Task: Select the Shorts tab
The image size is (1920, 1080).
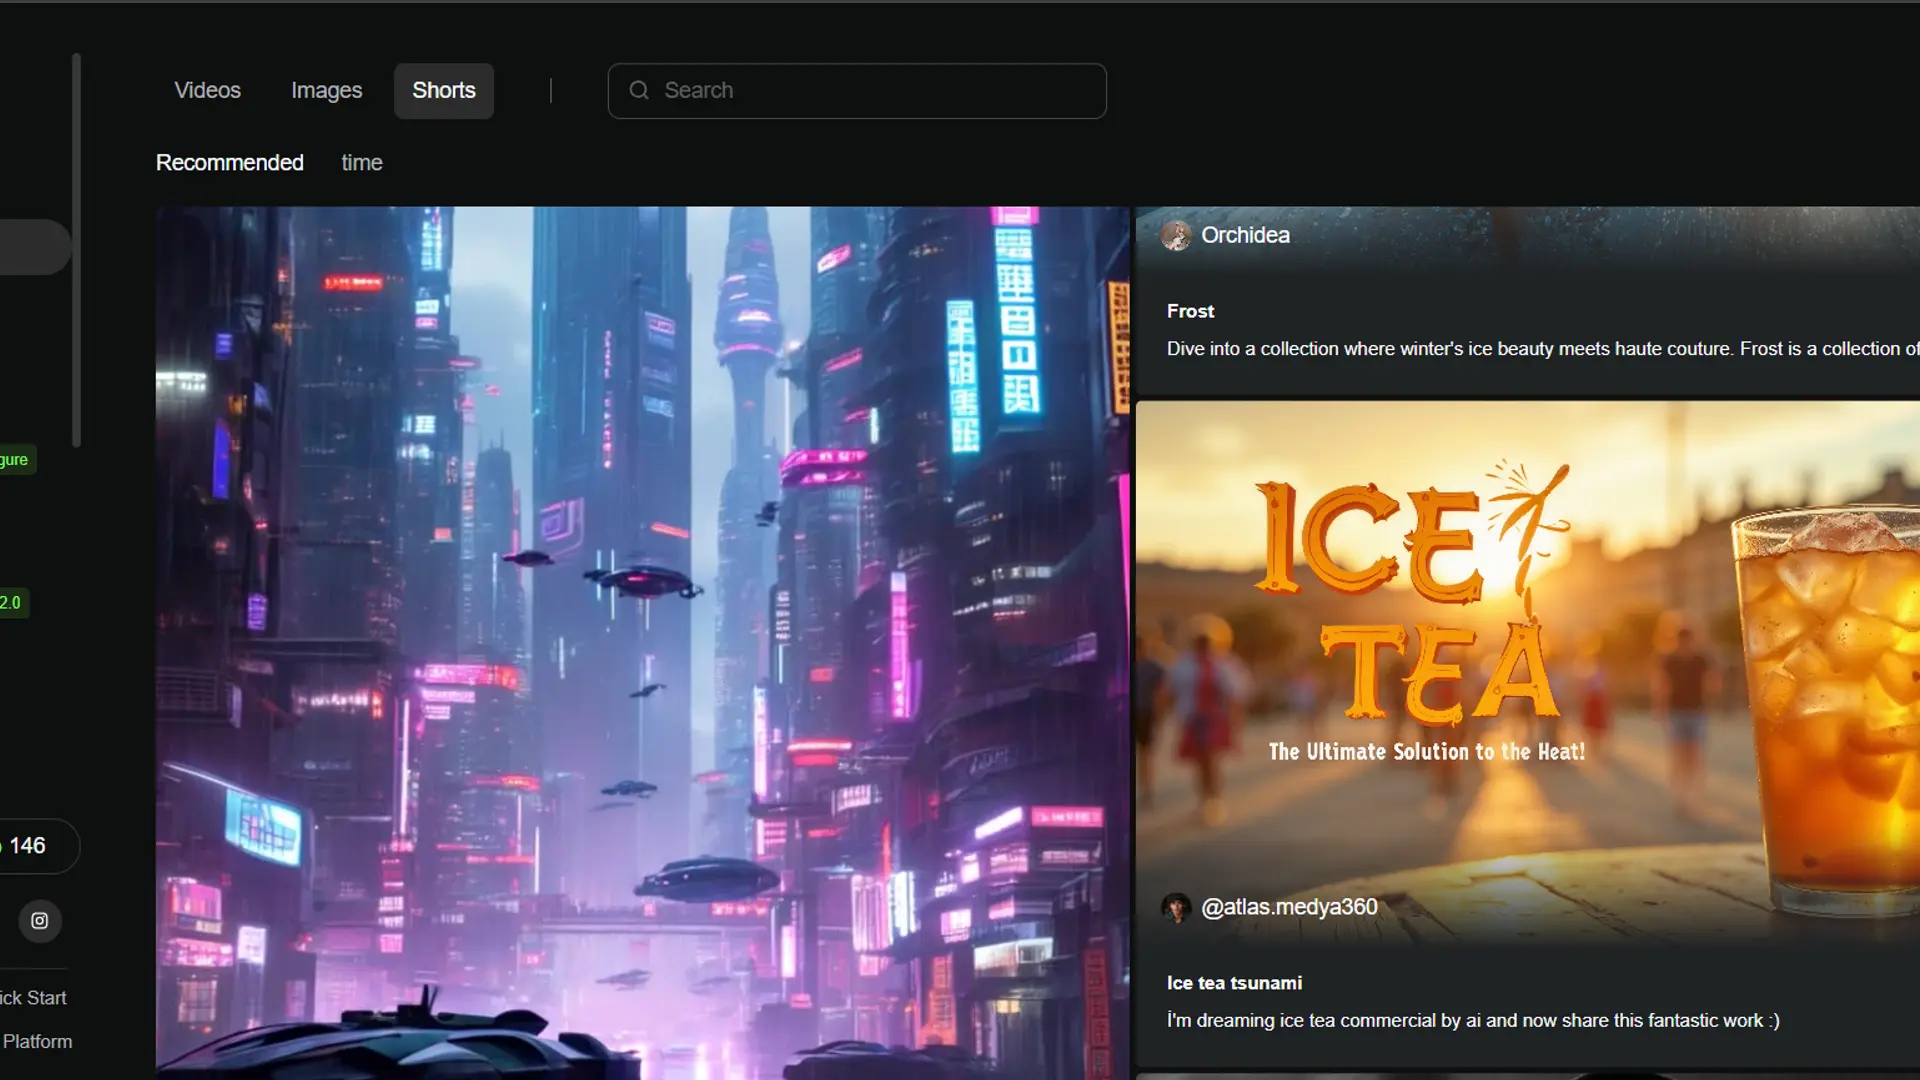Action: [x=443, y=91]
